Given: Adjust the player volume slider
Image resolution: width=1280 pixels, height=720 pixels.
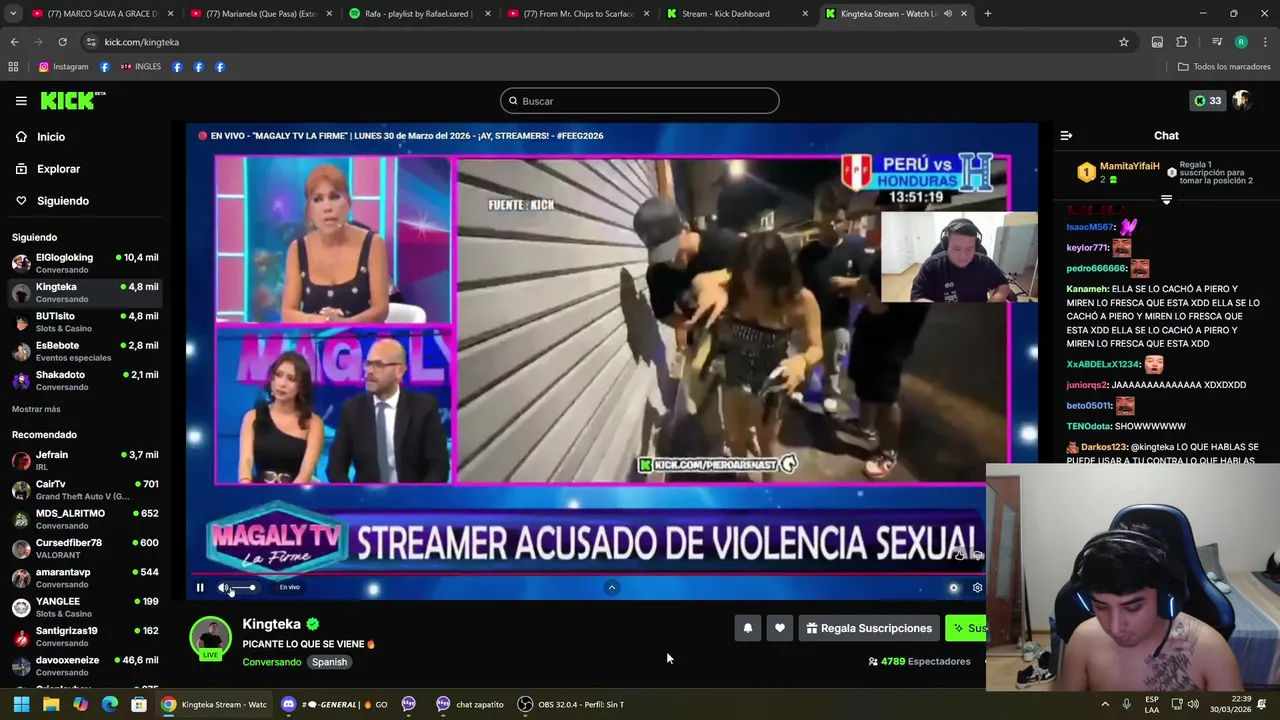Looking at the screenshot, I should click(243, 588).
